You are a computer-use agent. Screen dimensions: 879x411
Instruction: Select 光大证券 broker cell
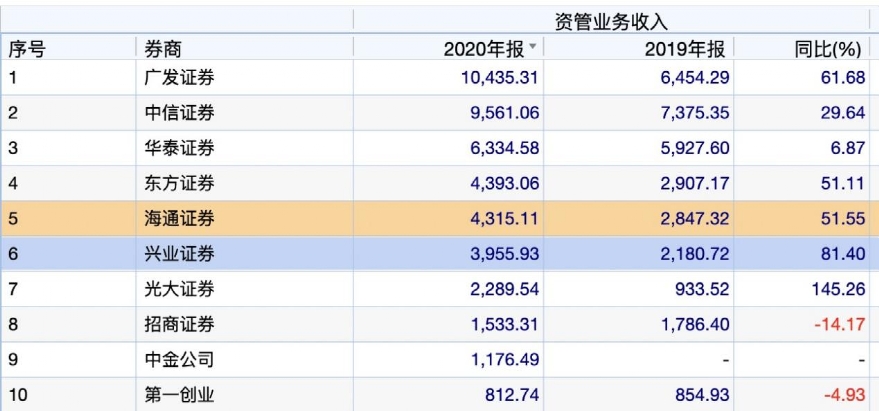click(179, 289)
